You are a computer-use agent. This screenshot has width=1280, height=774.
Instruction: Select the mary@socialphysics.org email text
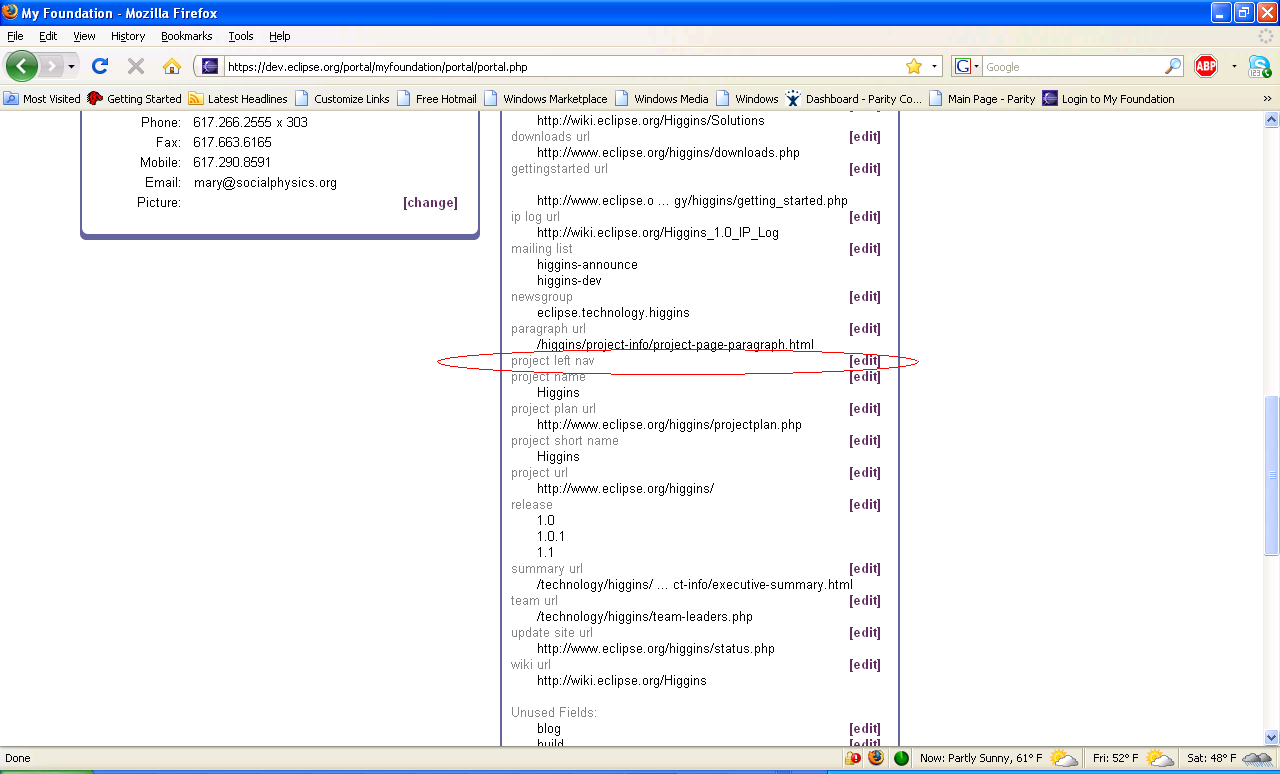coord(265,183)
